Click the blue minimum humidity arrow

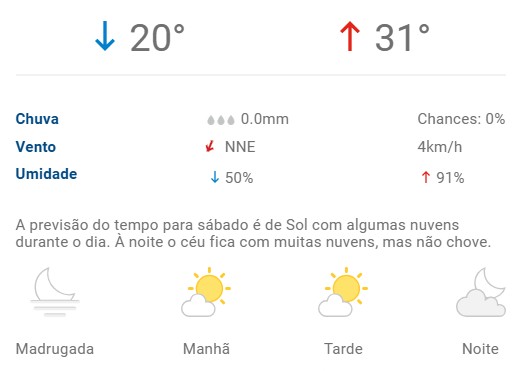(215, 177)
